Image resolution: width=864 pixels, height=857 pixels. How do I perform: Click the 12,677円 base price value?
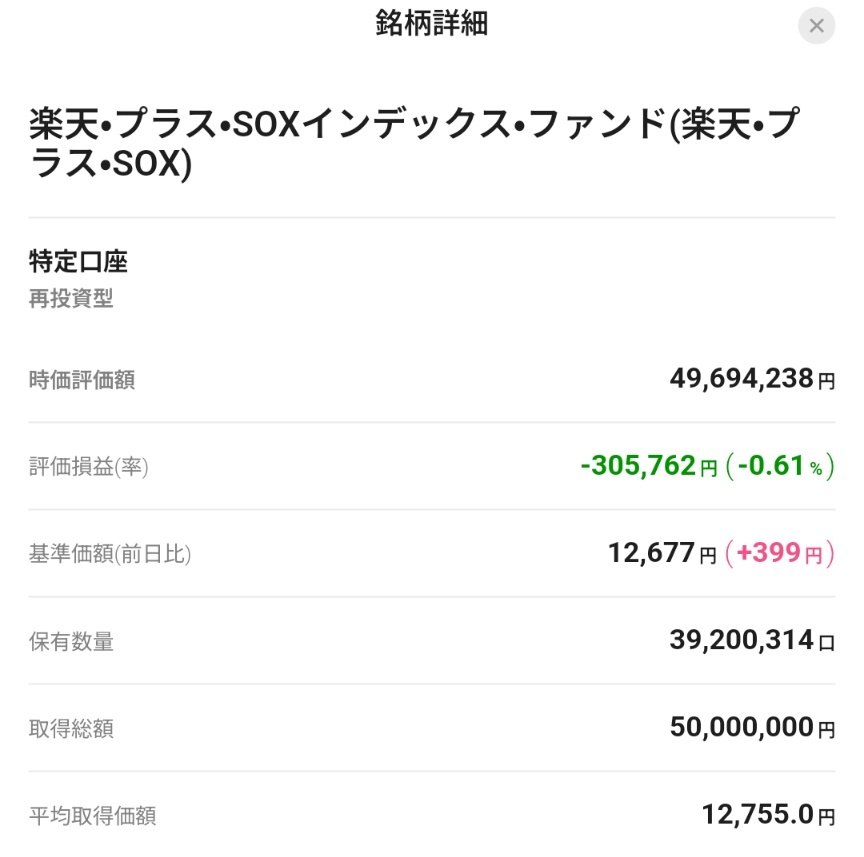(662, 553)
